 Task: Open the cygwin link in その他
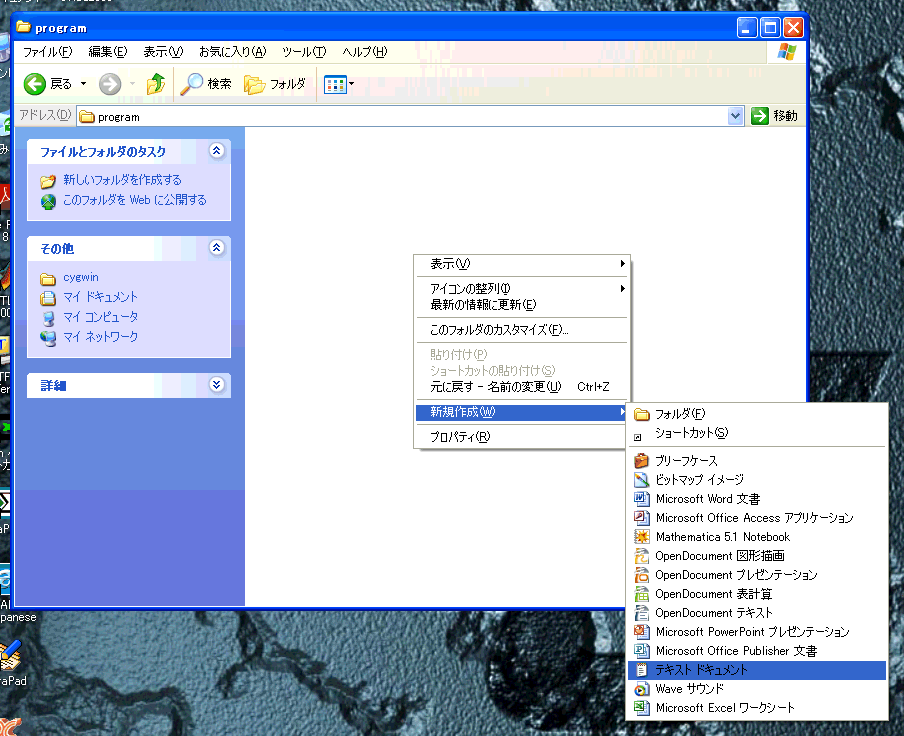click(x=81, y=277)
